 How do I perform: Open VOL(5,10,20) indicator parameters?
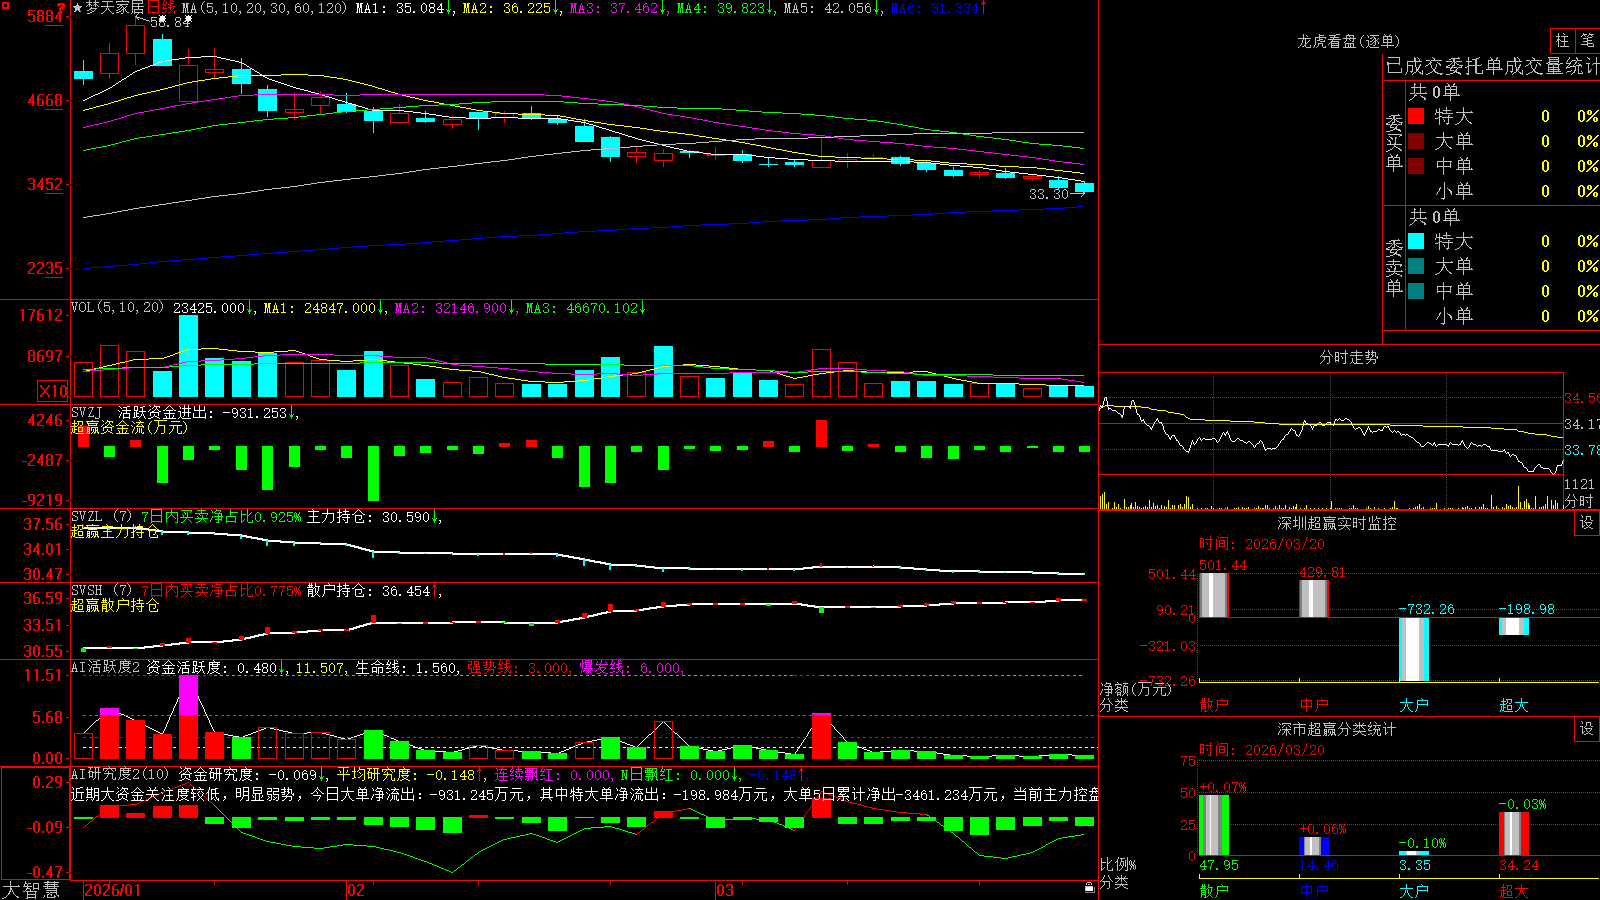pyautogui.click(x=117, y=308)
